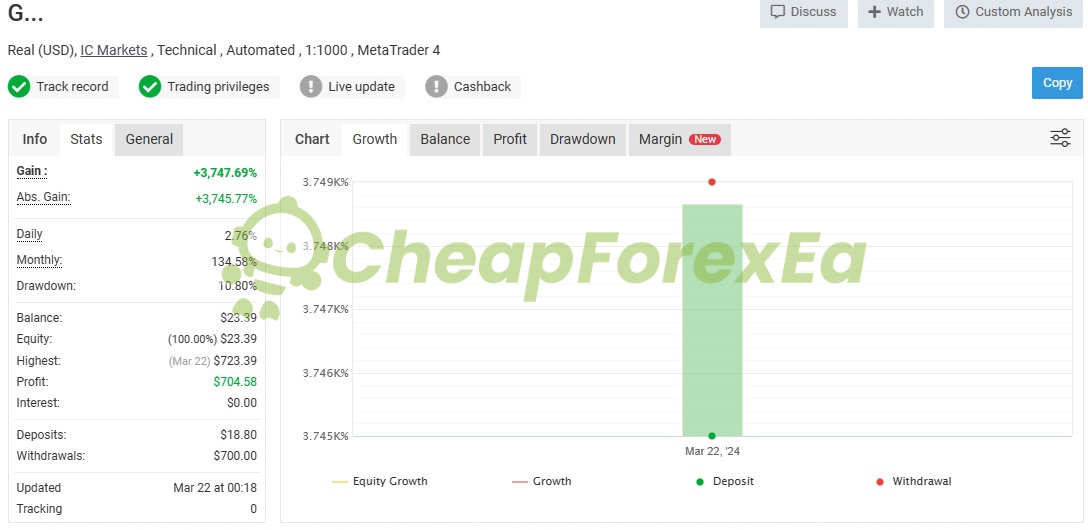This screenshot has height=530, width=1088.
Task: Click the Withdrawals value $700.00
Action: (235, 456)
